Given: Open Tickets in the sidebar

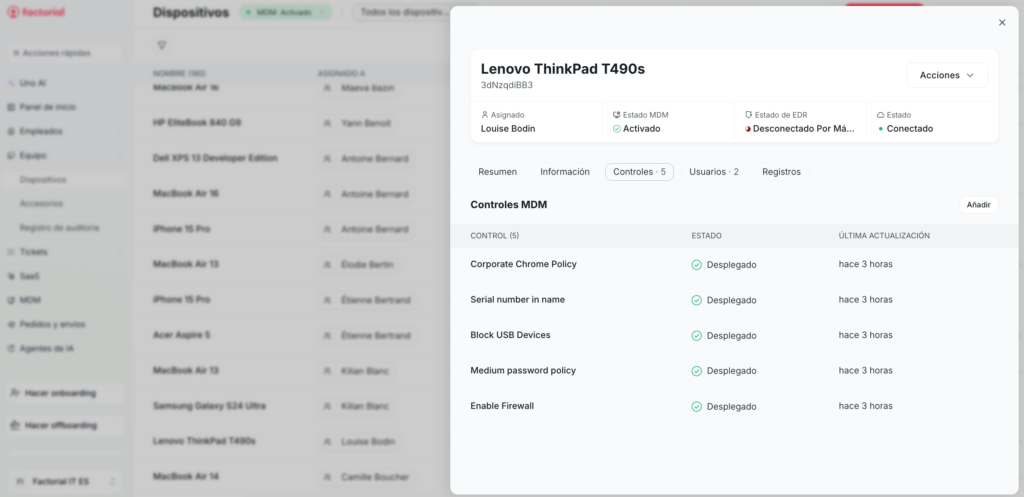Looking at the screenshot, I should point(33,252).
